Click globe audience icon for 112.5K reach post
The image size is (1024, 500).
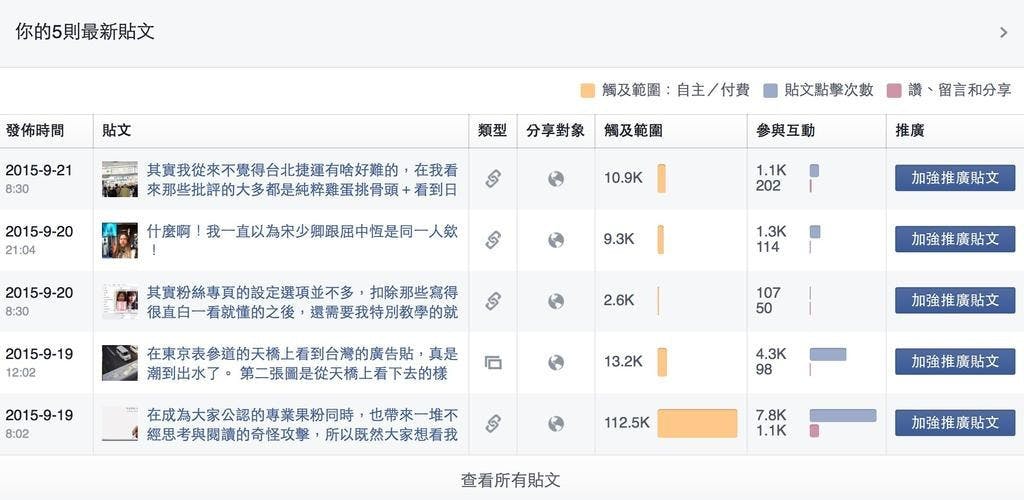(x=556, y=423)
